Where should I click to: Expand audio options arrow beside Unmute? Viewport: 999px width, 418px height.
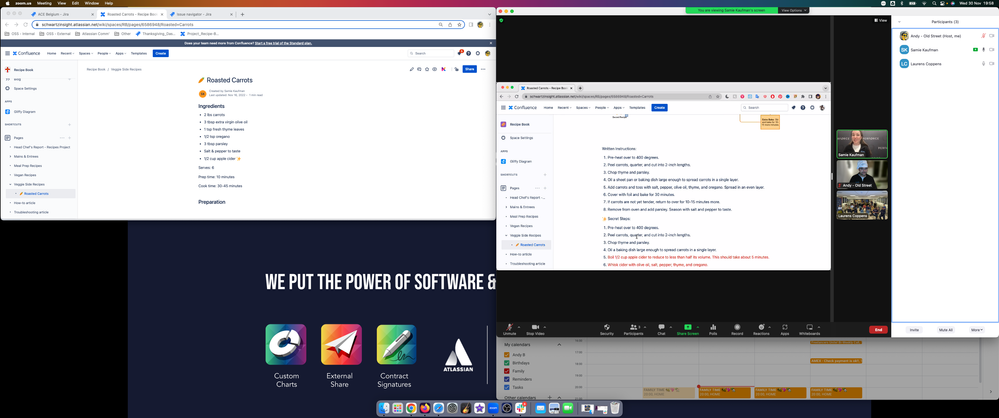519,326
